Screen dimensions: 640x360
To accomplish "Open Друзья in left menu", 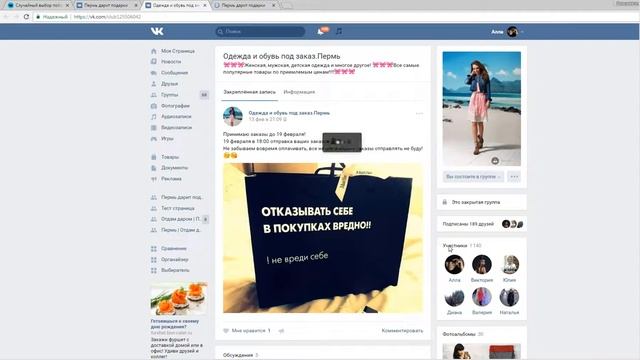I will (169, 84).
